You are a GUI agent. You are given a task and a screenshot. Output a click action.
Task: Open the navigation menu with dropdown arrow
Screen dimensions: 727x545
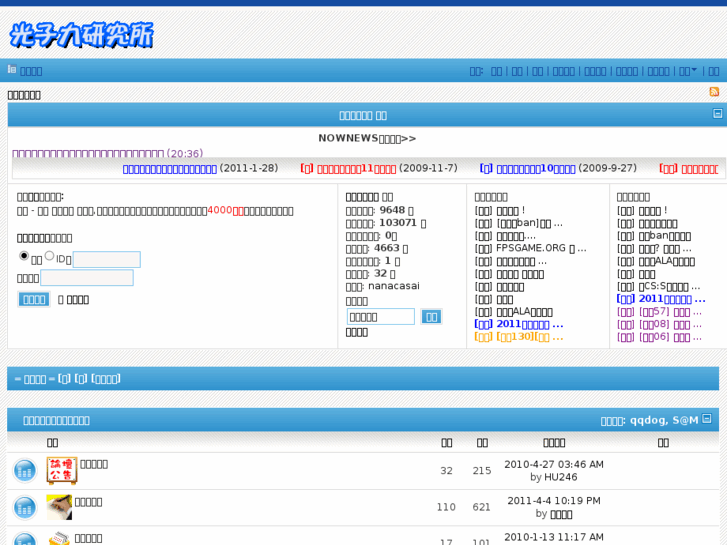click(x=688, y=71)
